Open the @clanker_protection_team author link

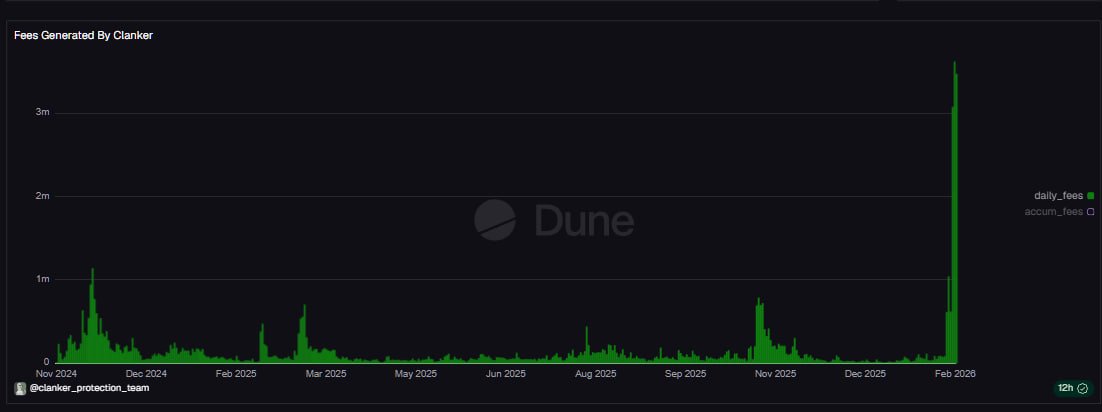88,388
